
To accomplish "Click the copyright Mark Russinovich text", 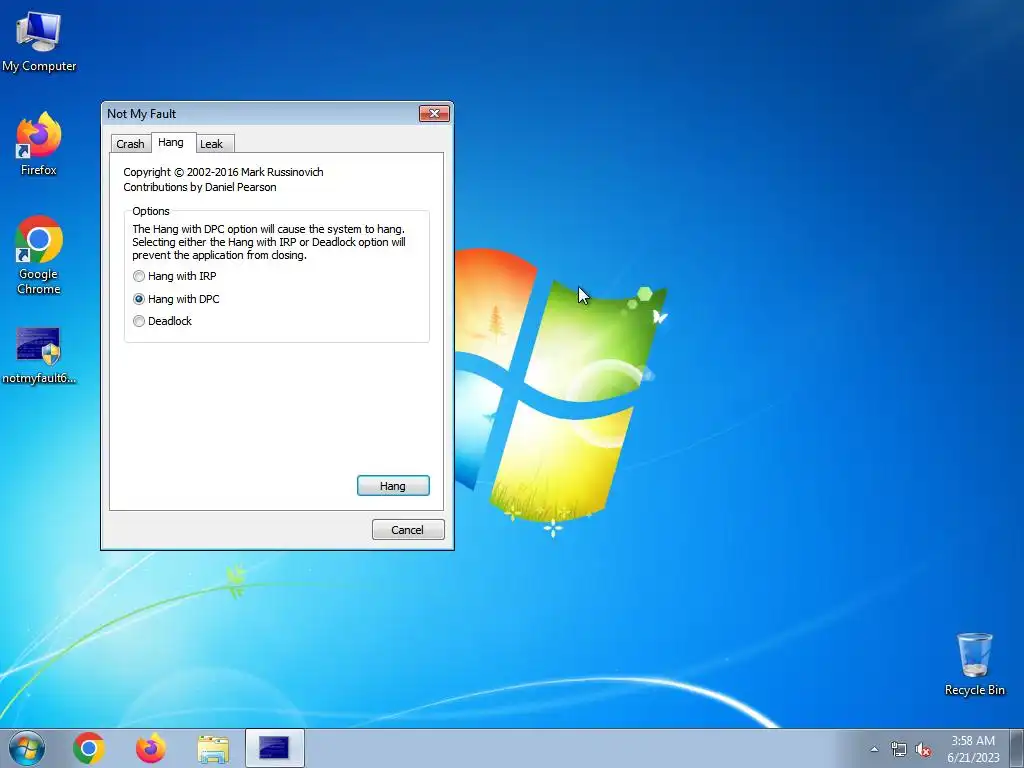I will (223, 172).
